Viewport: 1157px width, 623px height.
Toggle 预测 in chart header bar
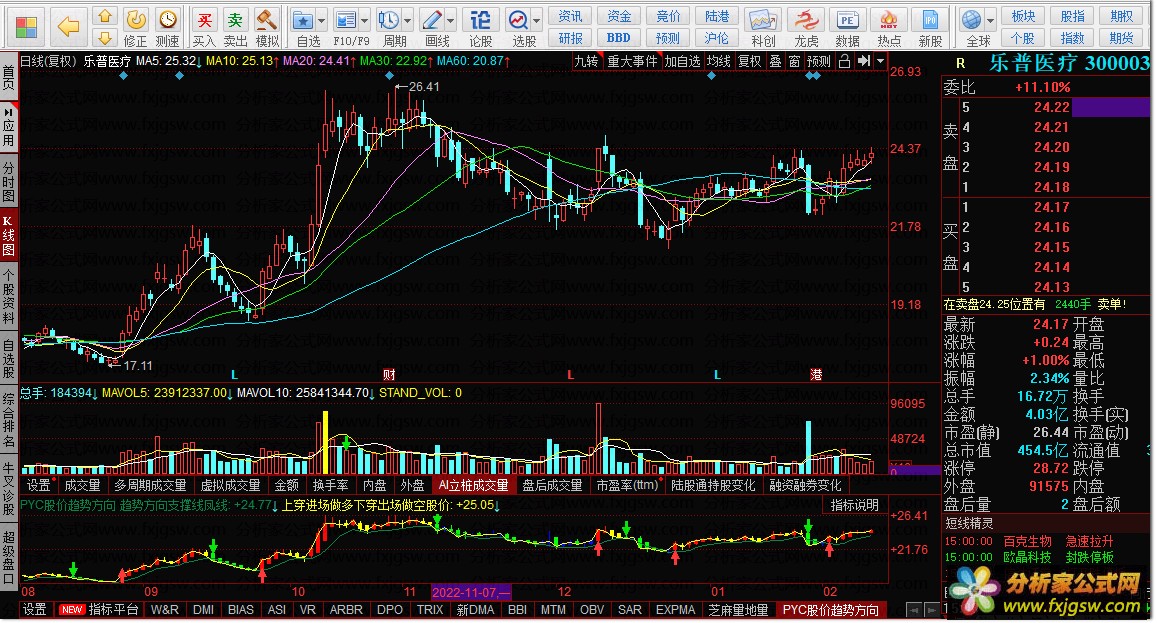pos(819,61)
